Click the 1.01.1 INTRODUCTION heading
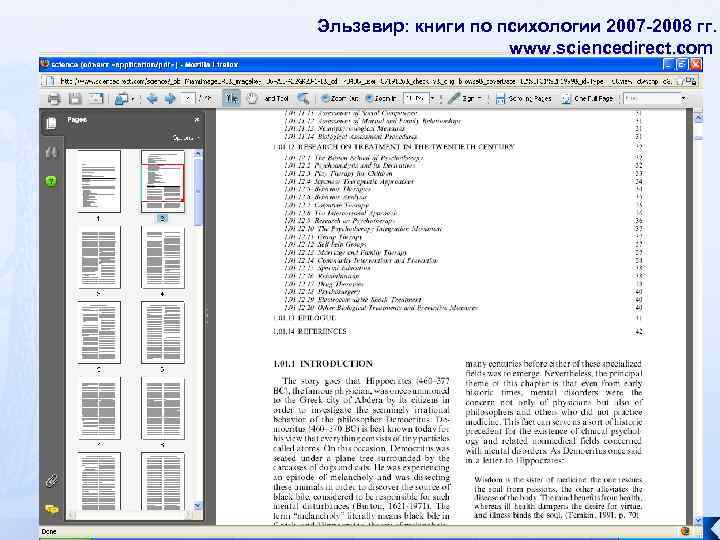 323,364
